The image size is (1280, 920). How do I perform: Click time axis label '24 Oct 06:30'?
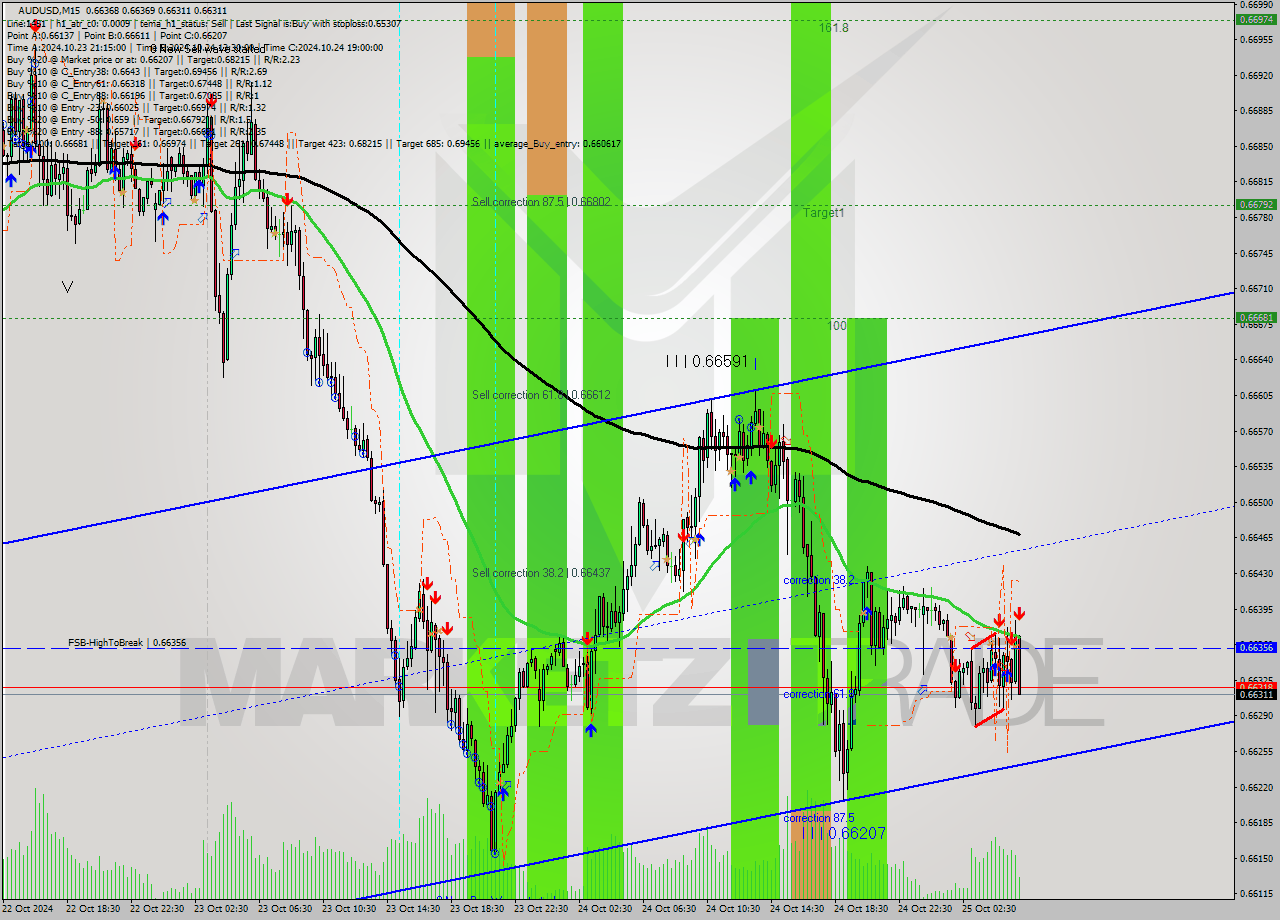click(x=670, y=908)
